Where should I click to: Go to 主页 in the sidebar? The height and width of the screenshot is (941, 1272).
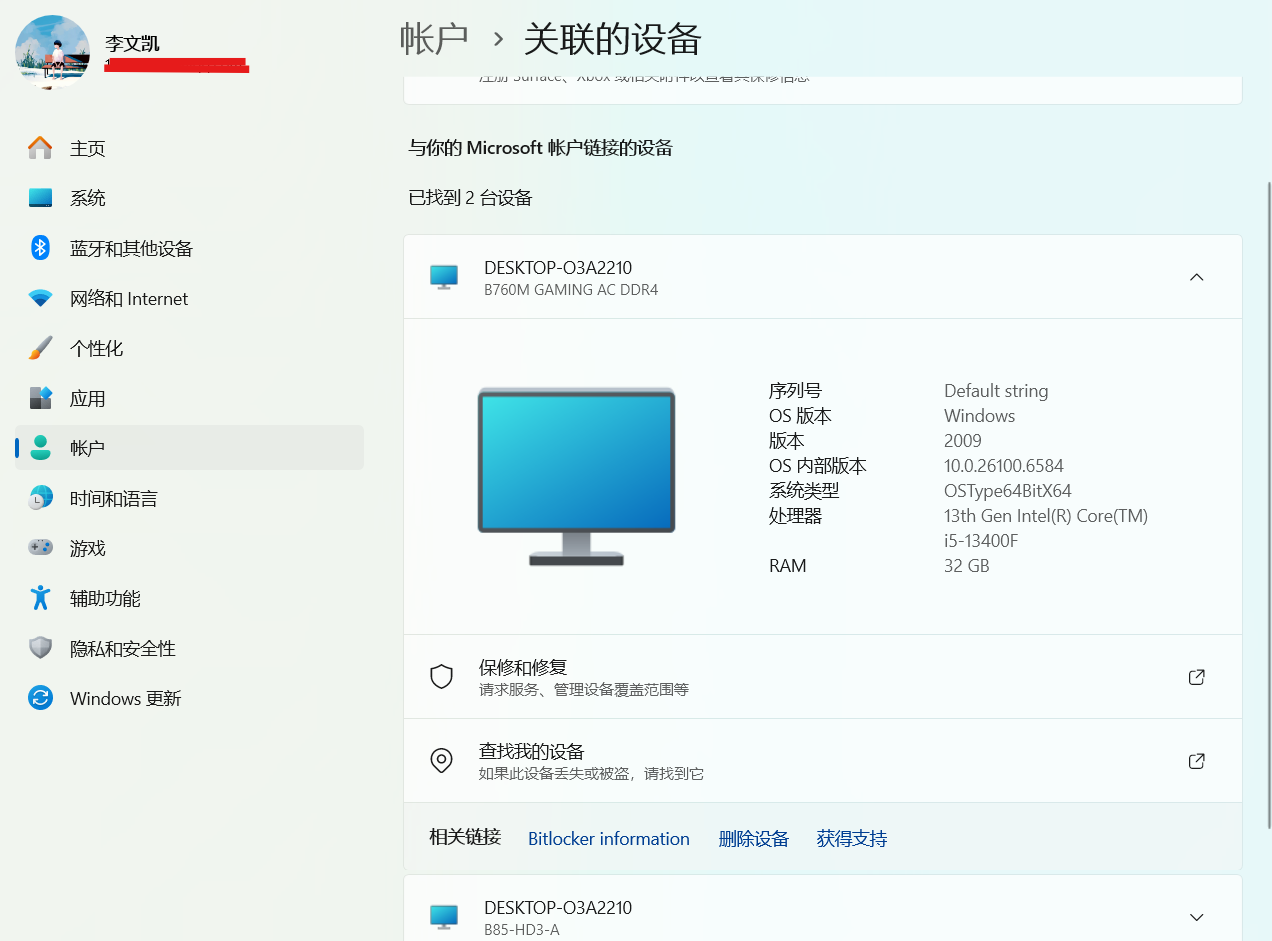tap(189, 148)
